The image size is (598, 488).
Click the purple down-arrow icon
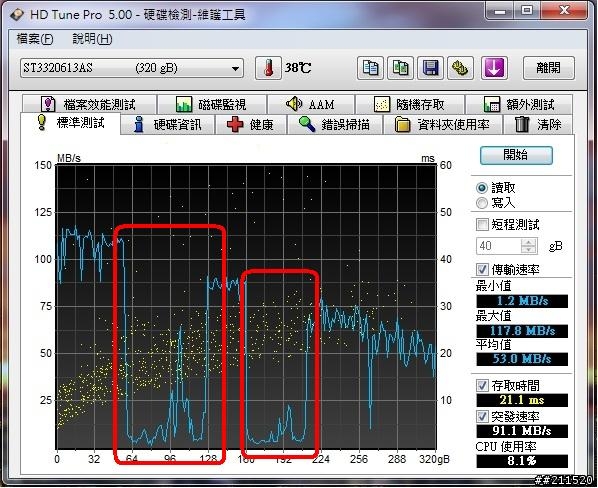tap(494, 68)
